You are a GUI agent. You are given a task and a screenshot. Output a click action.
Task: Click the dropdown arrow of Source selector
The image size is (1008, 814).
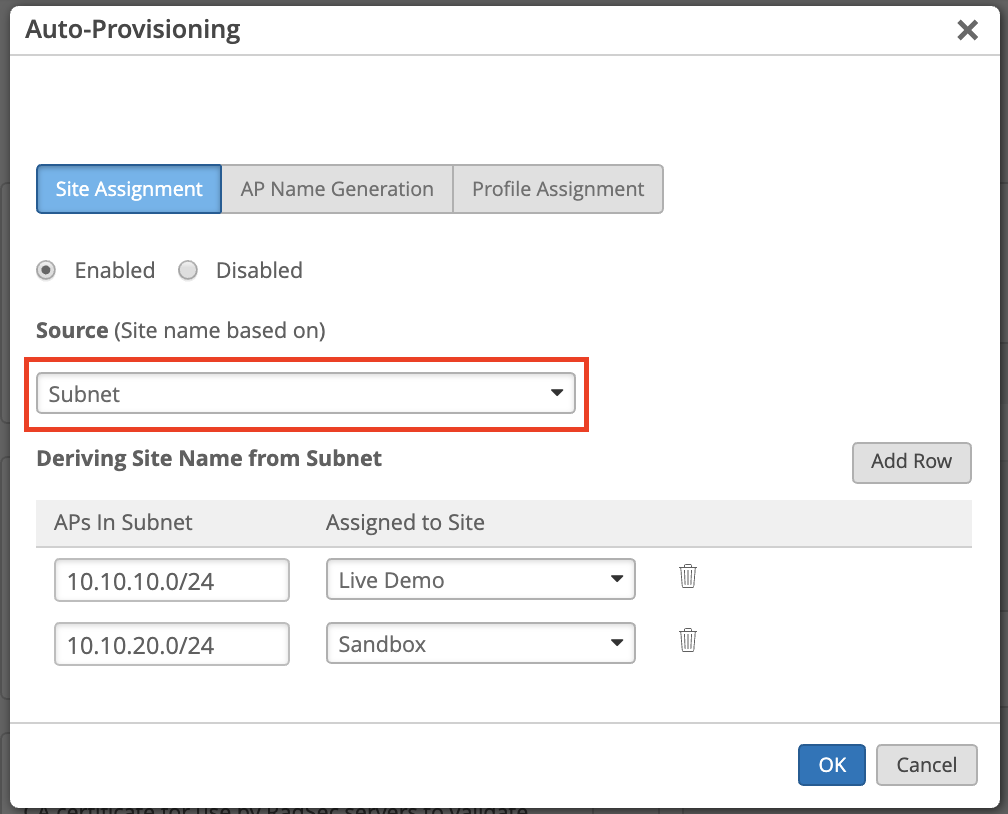(x=557, y=394)
